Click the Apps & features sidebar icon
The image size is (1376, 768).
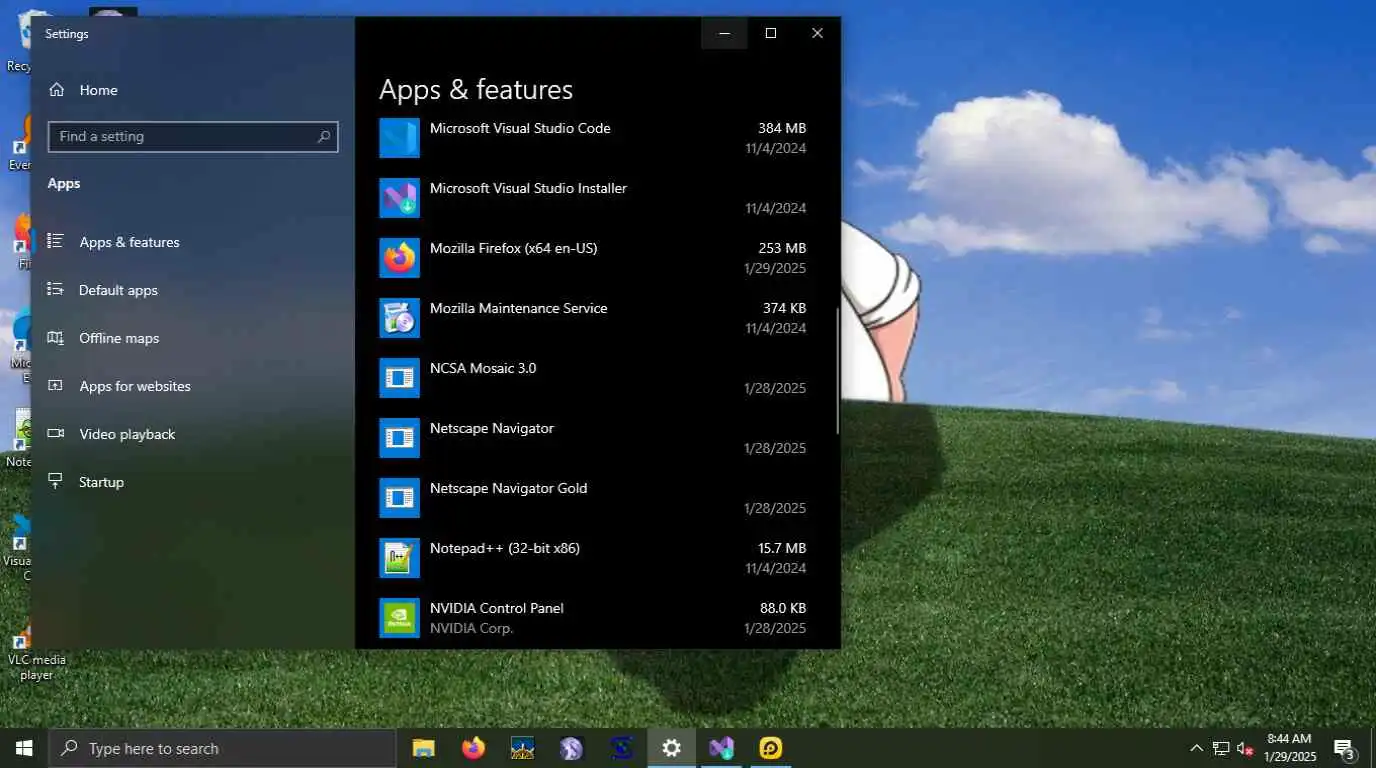point(56,242)
